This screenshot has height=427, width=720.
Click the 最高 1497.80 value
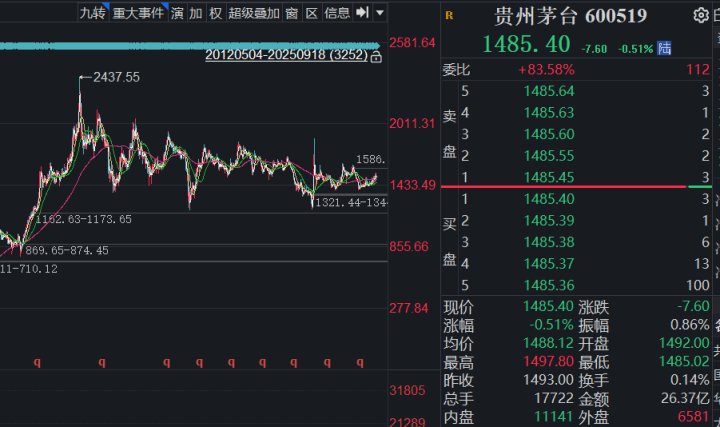click(548, 361)
